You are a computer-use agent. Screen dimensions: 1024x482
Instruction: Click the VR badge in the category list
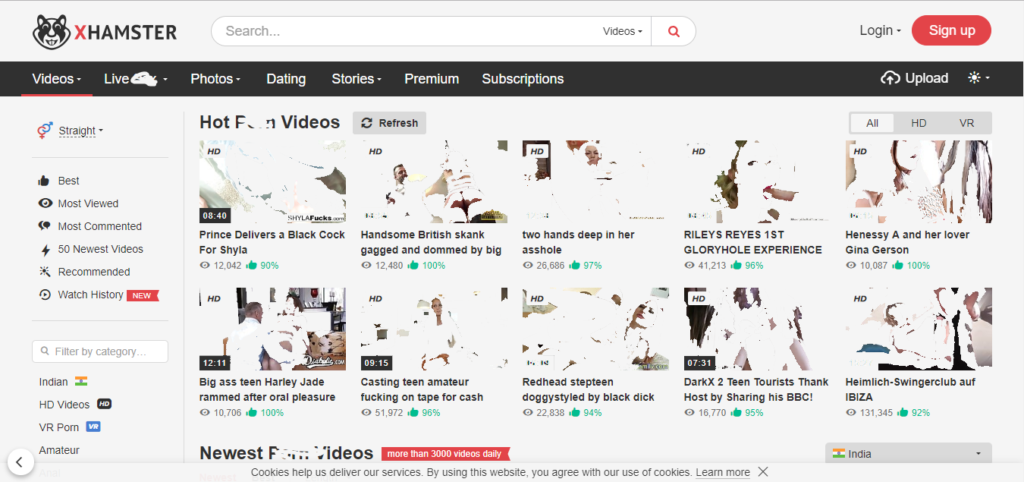[x=93, y=427]
